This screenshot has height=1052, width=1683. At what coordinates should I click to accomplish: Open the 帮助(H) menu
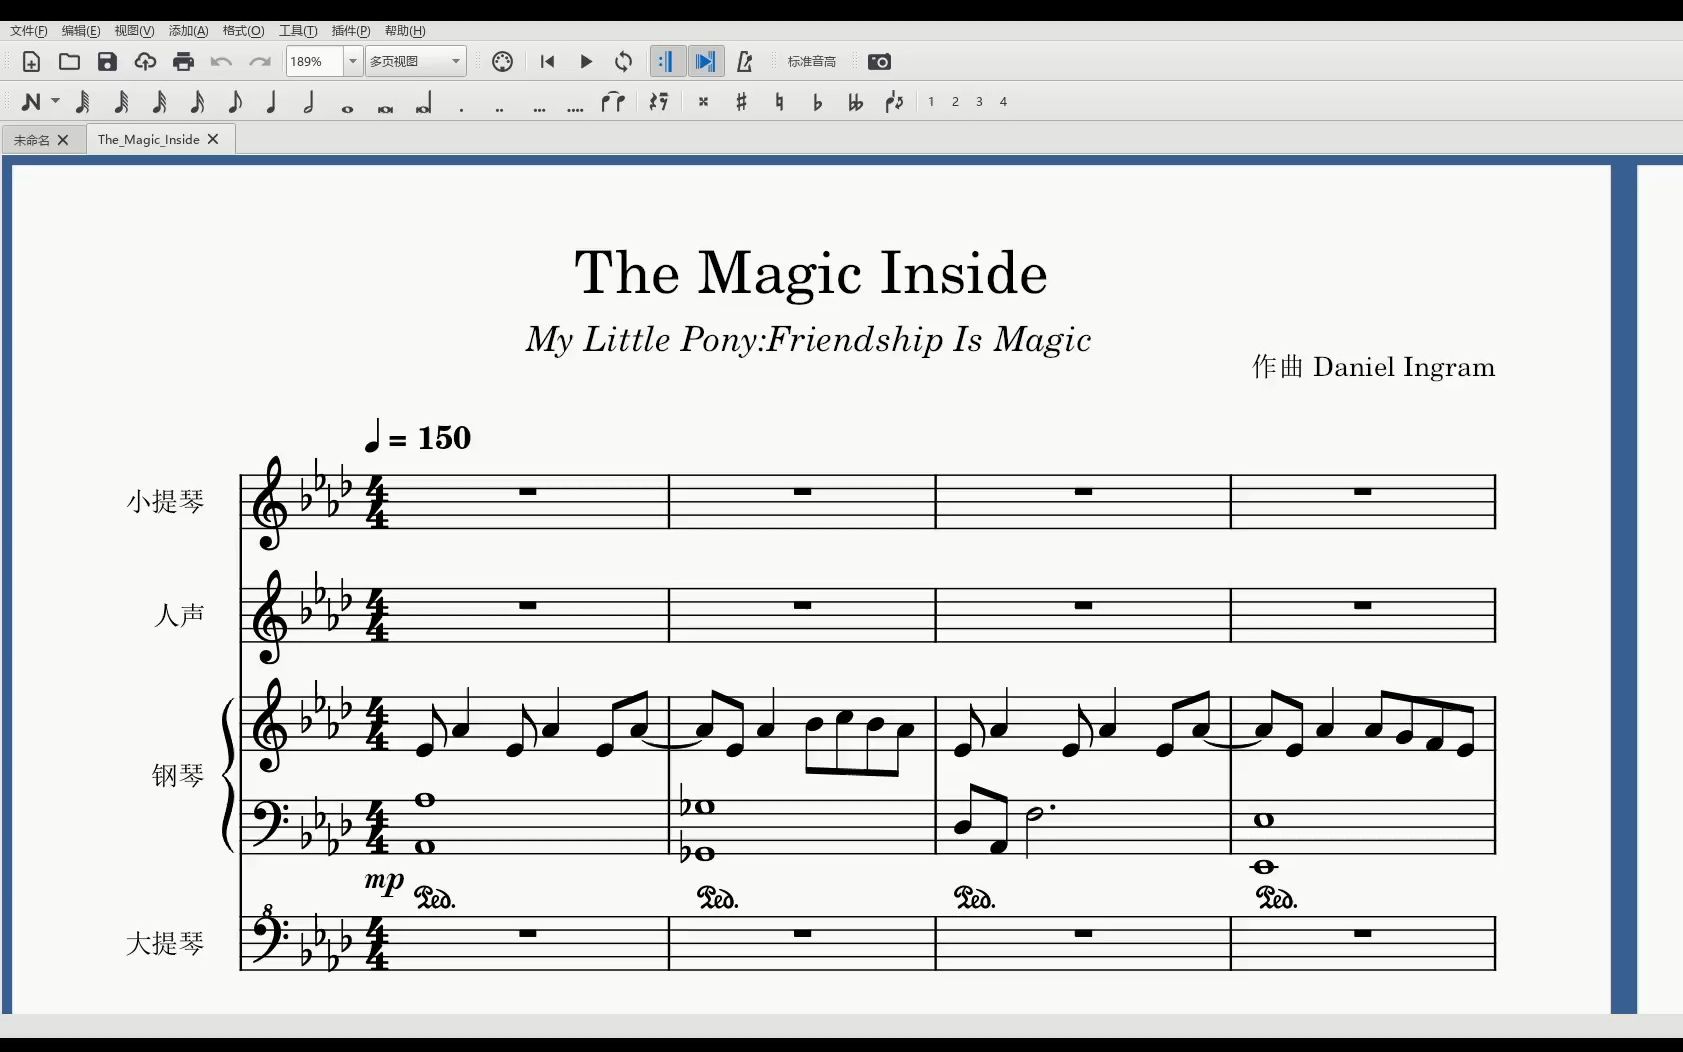click(x=405, y=31)
